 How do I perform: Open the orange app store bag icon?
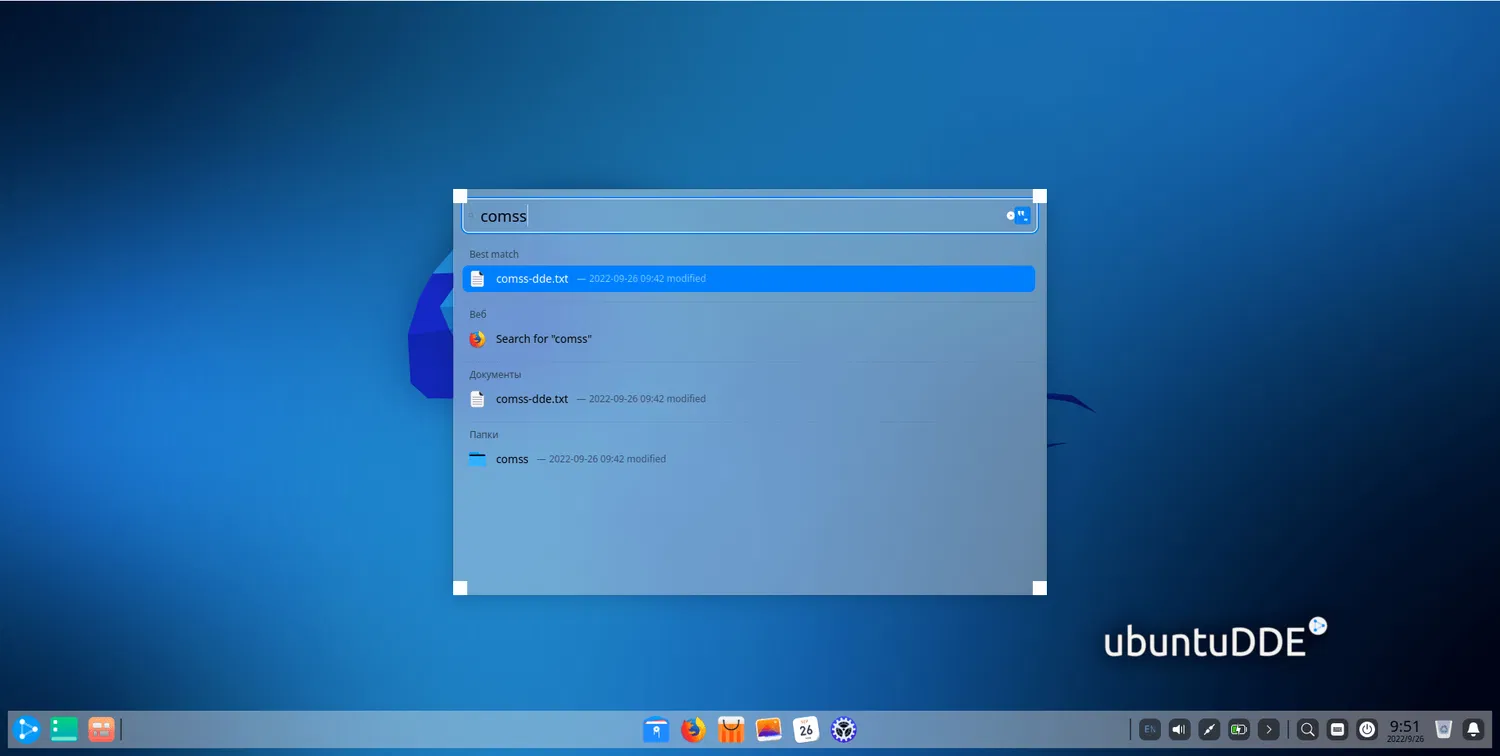pos(731,729)
